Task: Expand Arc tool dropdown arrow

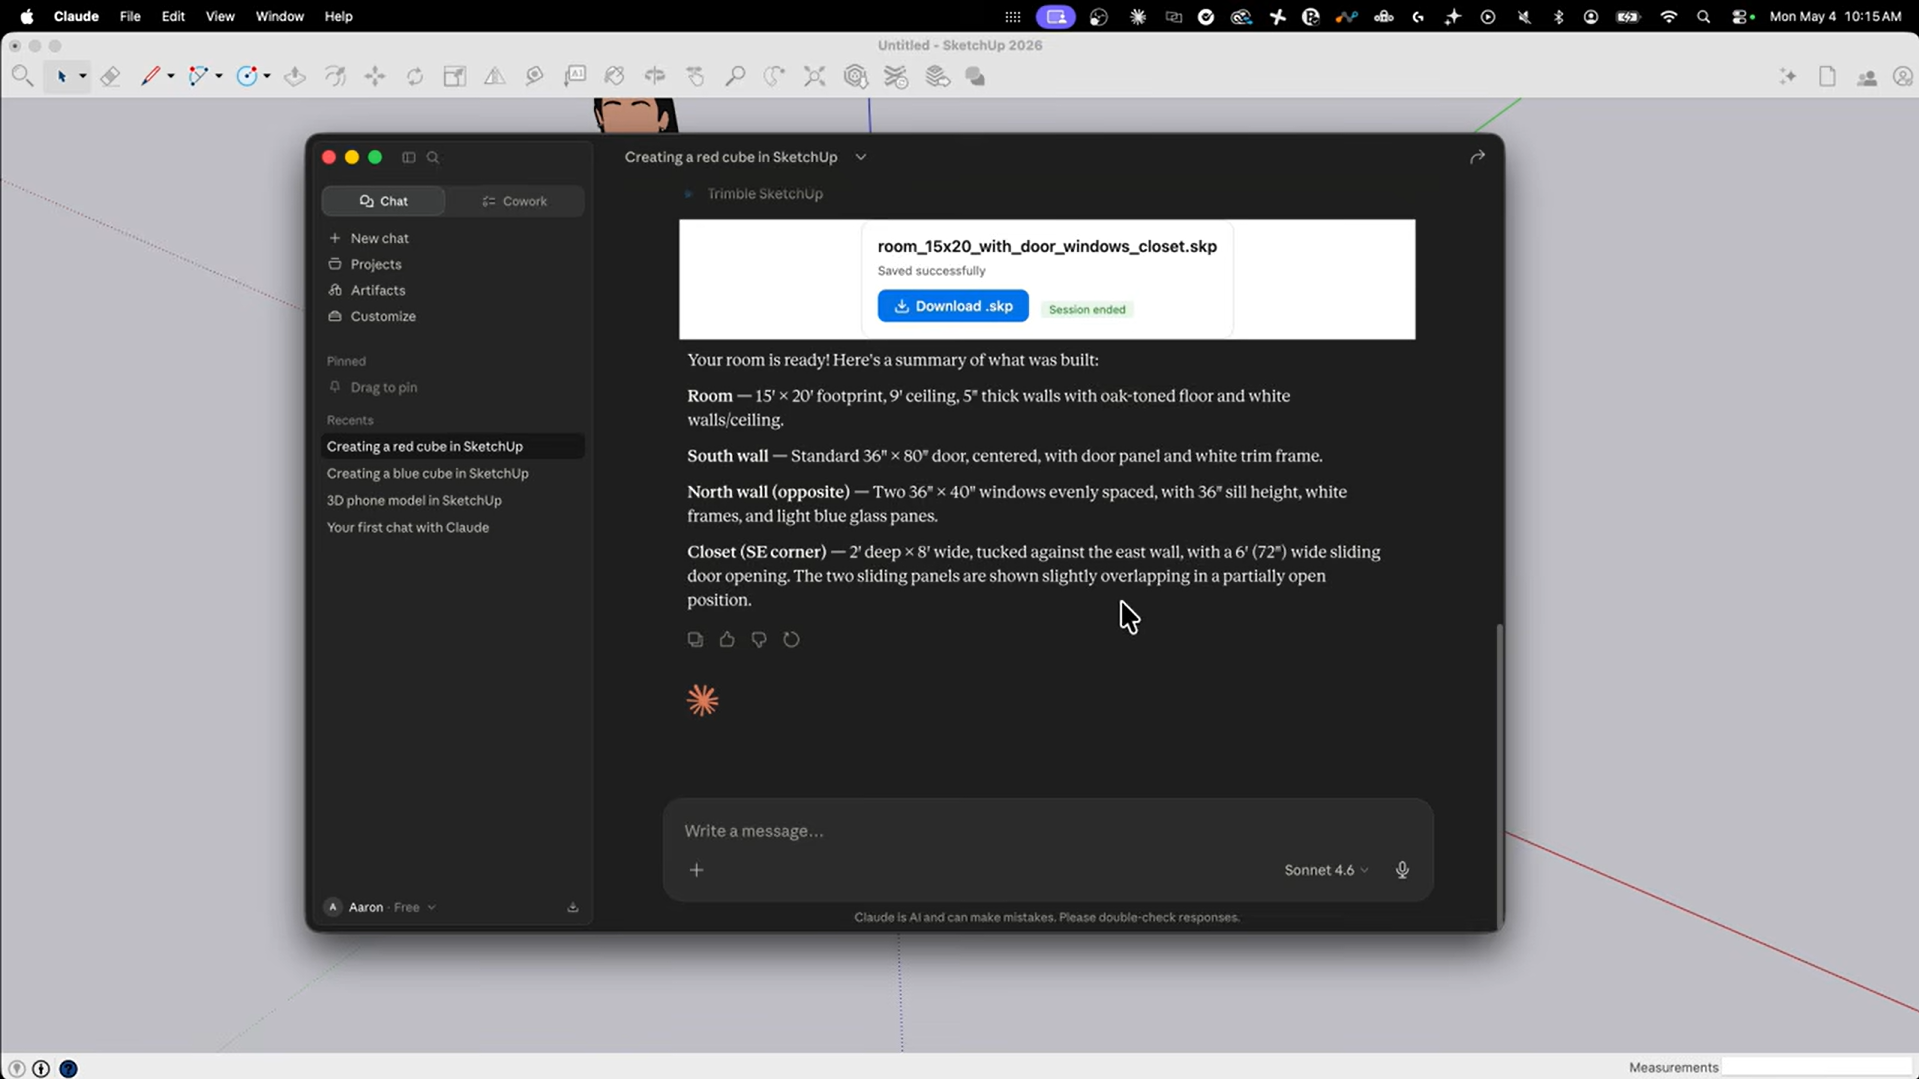Action: [x=218, y=76]
